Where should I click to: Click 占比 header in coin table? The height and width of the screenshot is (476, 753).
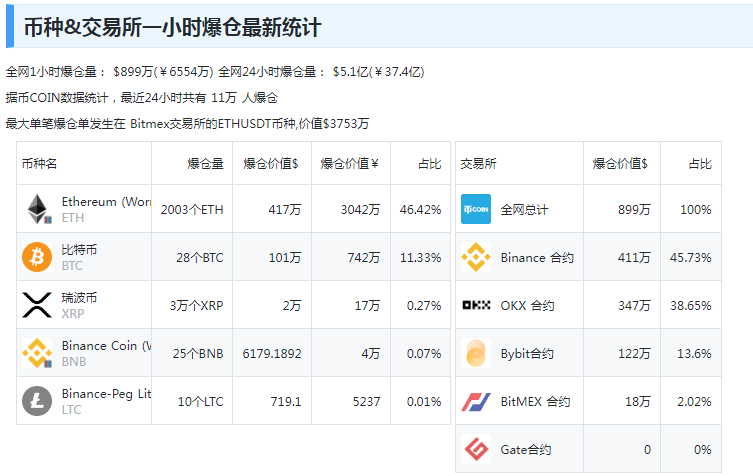[430, 164]
